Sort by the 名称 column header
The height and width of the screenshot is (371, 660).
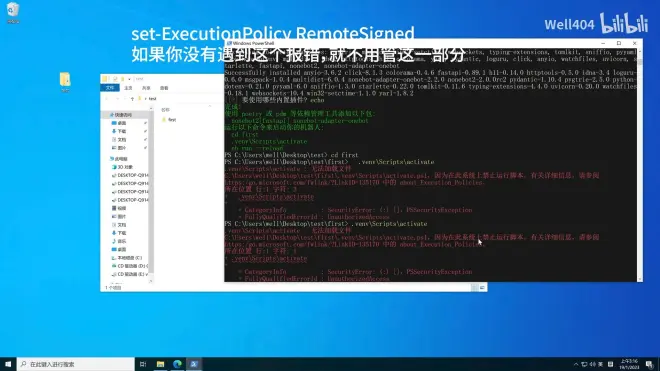[165, 109]
